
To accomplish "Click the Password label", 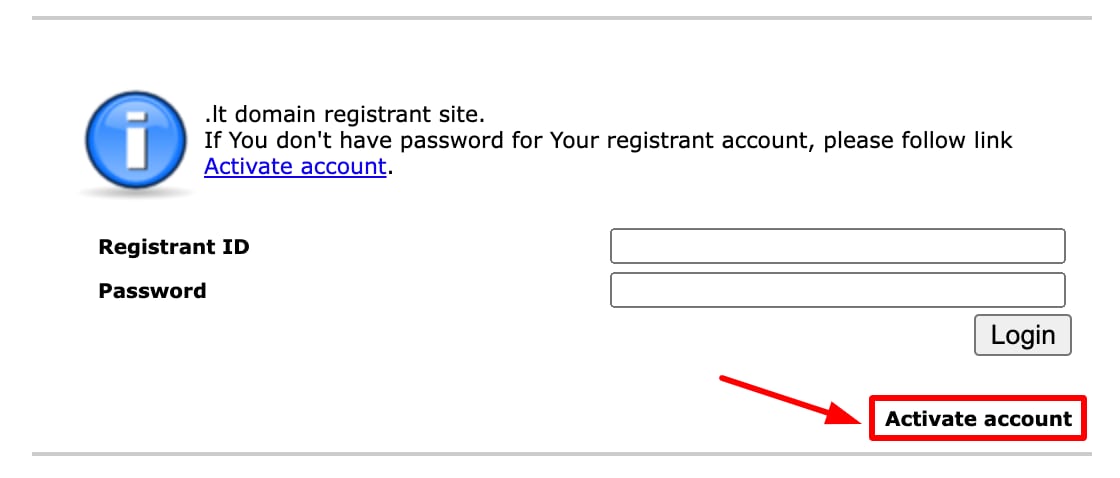I will tap(152, 291).
